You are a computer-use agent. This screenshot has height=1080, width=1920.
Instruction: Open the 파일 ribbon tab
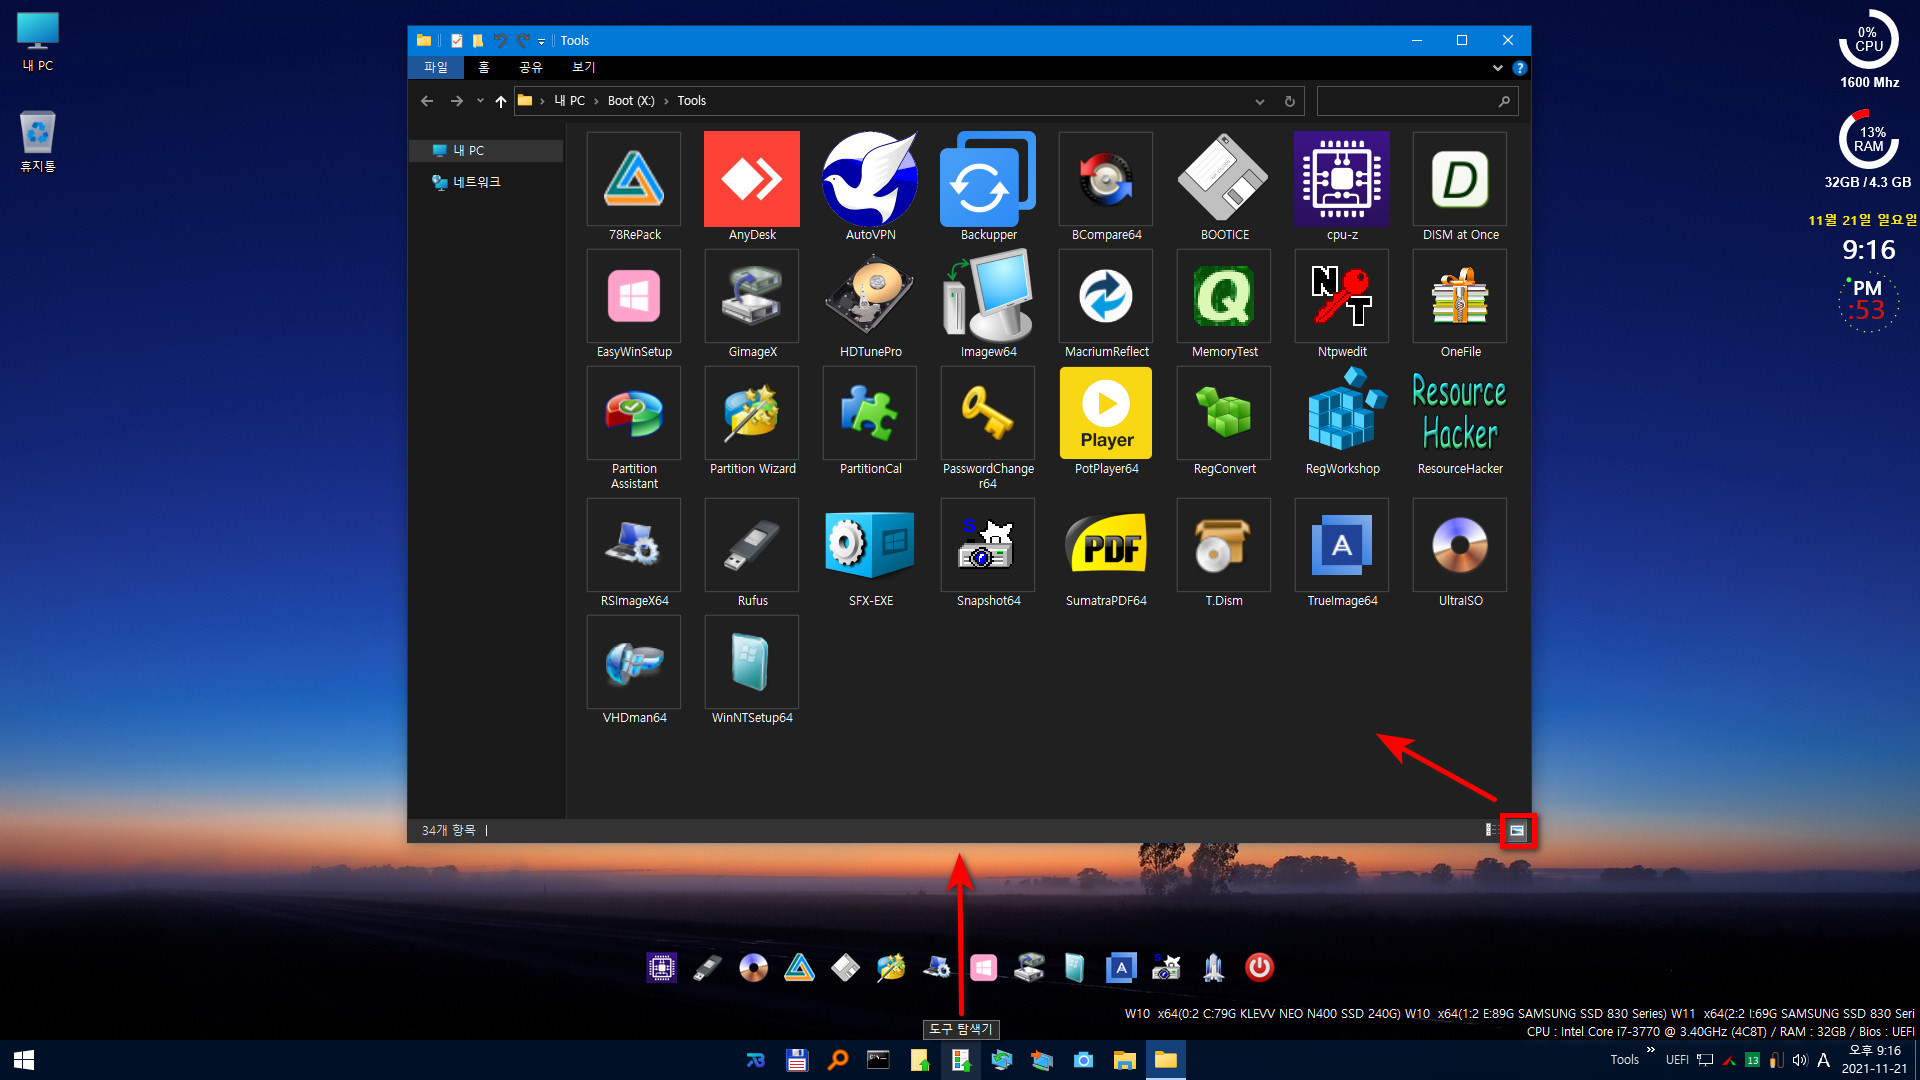tap(436, 67)
